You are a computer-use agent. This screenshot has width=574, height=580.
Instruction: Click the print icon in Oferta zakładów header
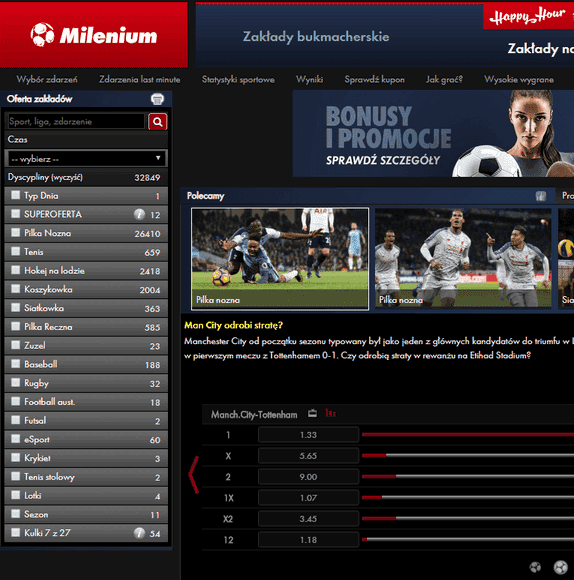pos(157,99)
